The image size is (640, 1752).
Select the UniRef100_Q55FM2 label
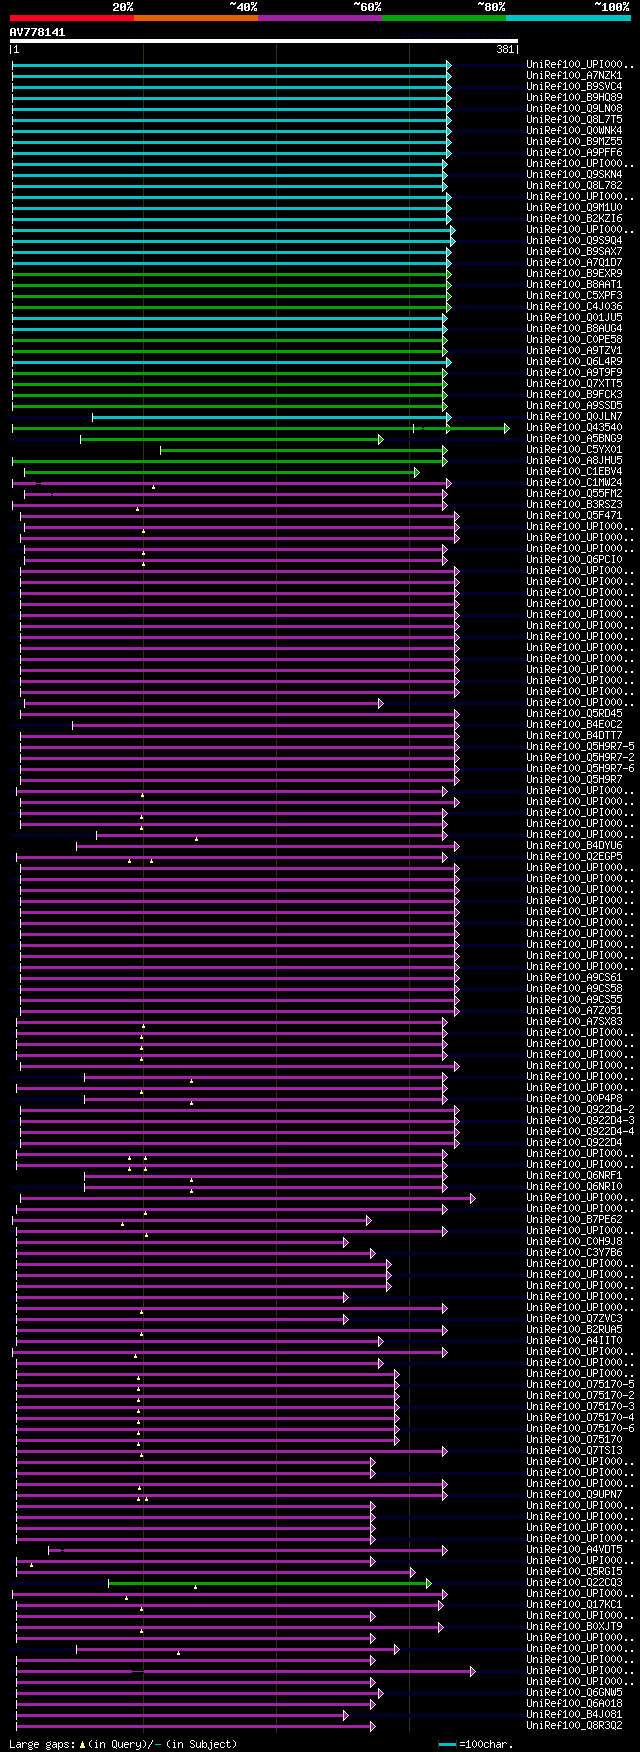[574, 493]
